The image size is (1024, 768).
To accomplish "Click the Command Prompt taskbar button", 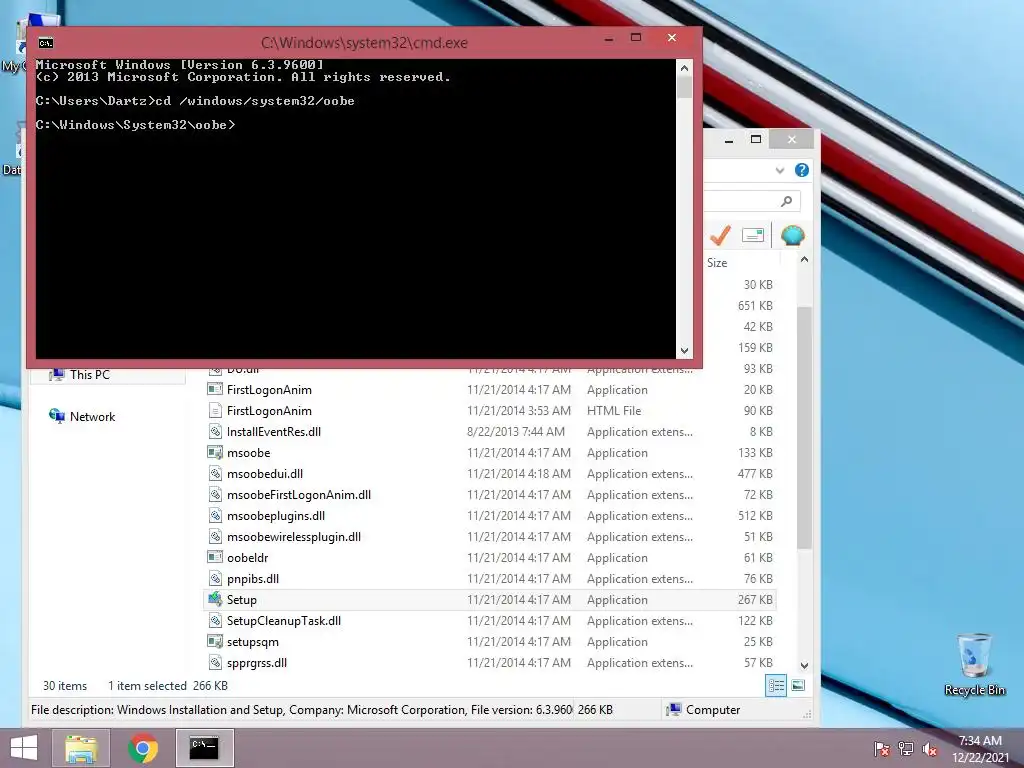I will pos(204,748).
